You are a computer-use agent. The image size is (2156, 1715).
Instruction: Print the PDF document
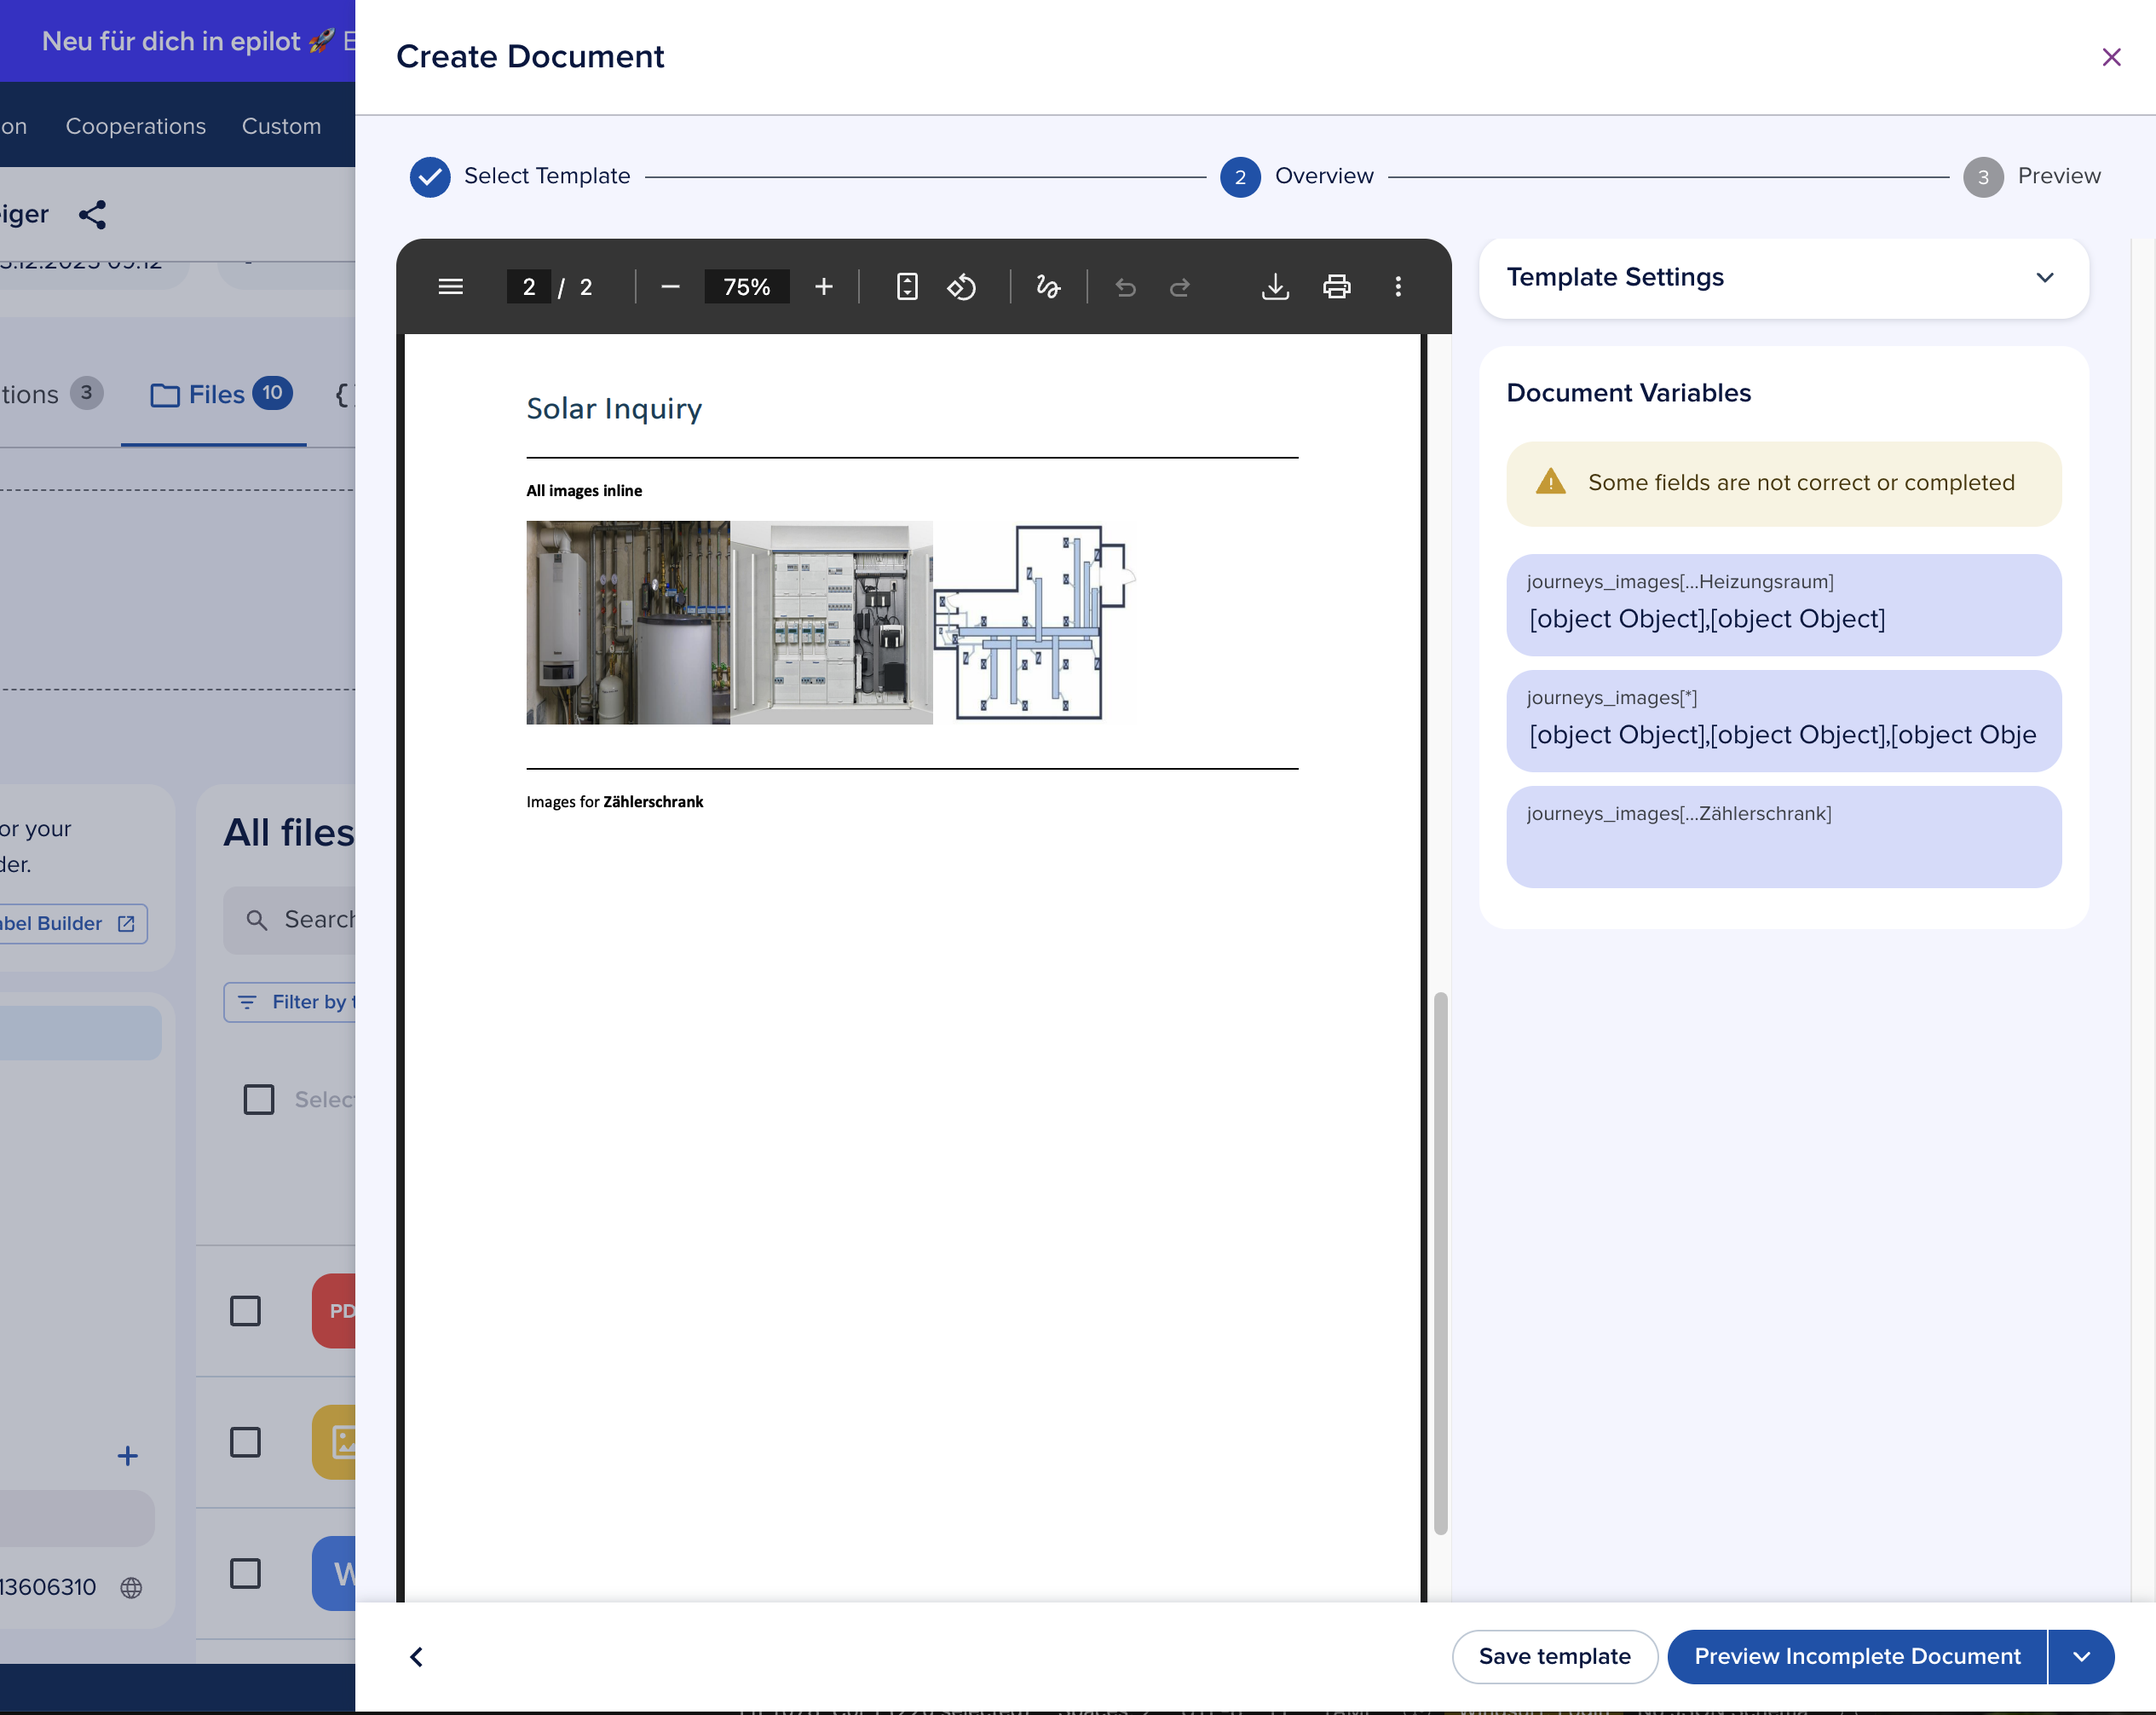(x=1336, y=287)
